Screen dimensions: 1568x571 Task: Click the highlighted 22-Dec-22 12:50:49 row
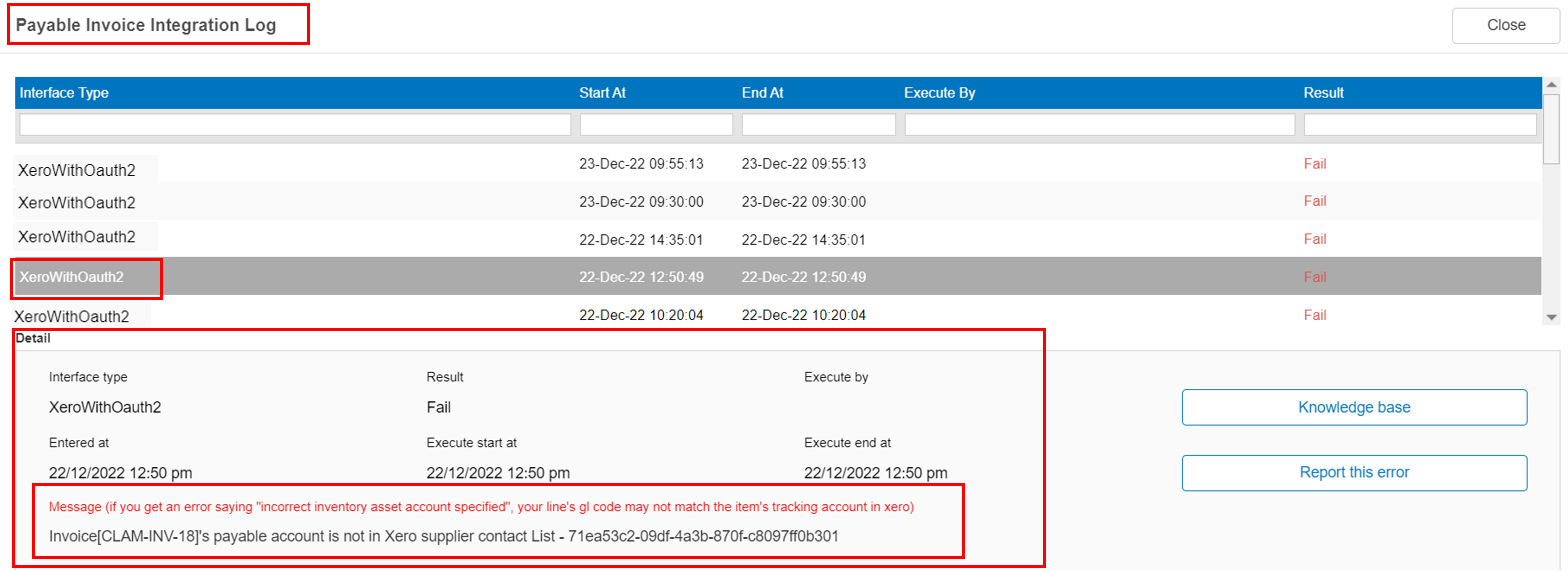pyautogui.click(x=641, y=277)
